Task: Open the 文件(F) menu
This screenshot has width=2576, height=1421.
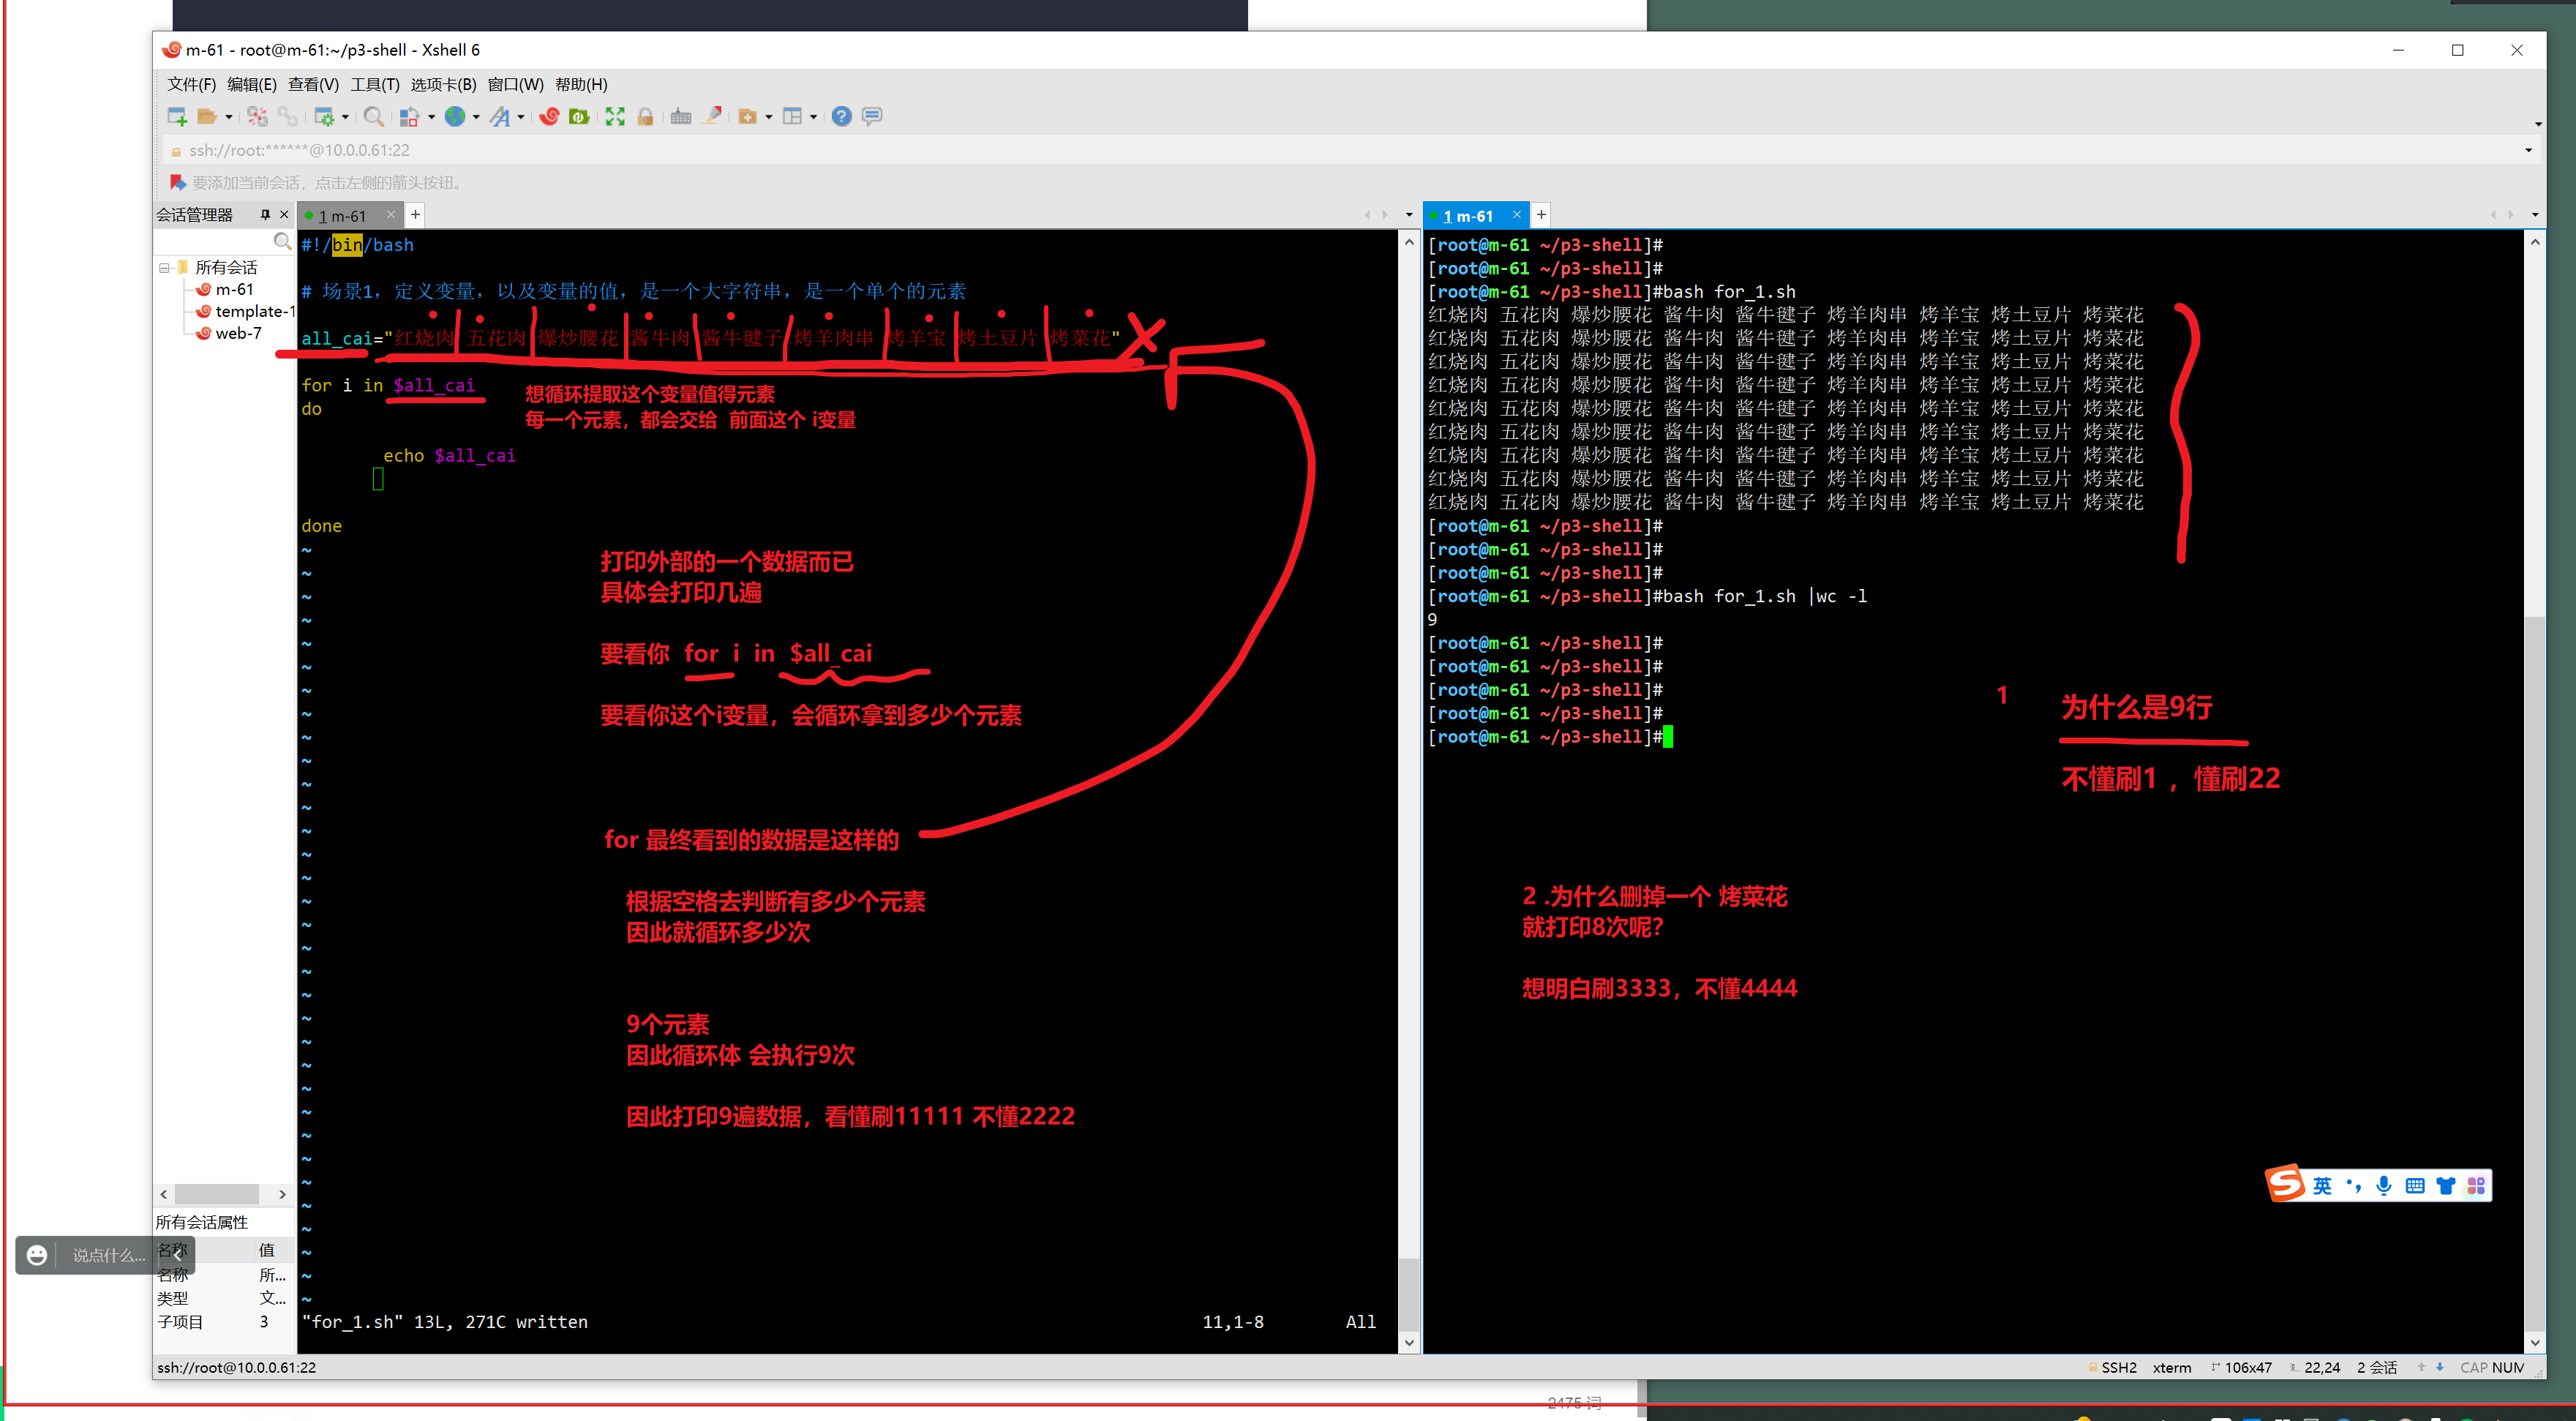Action: pyautogui.click(x=191, y=85)
